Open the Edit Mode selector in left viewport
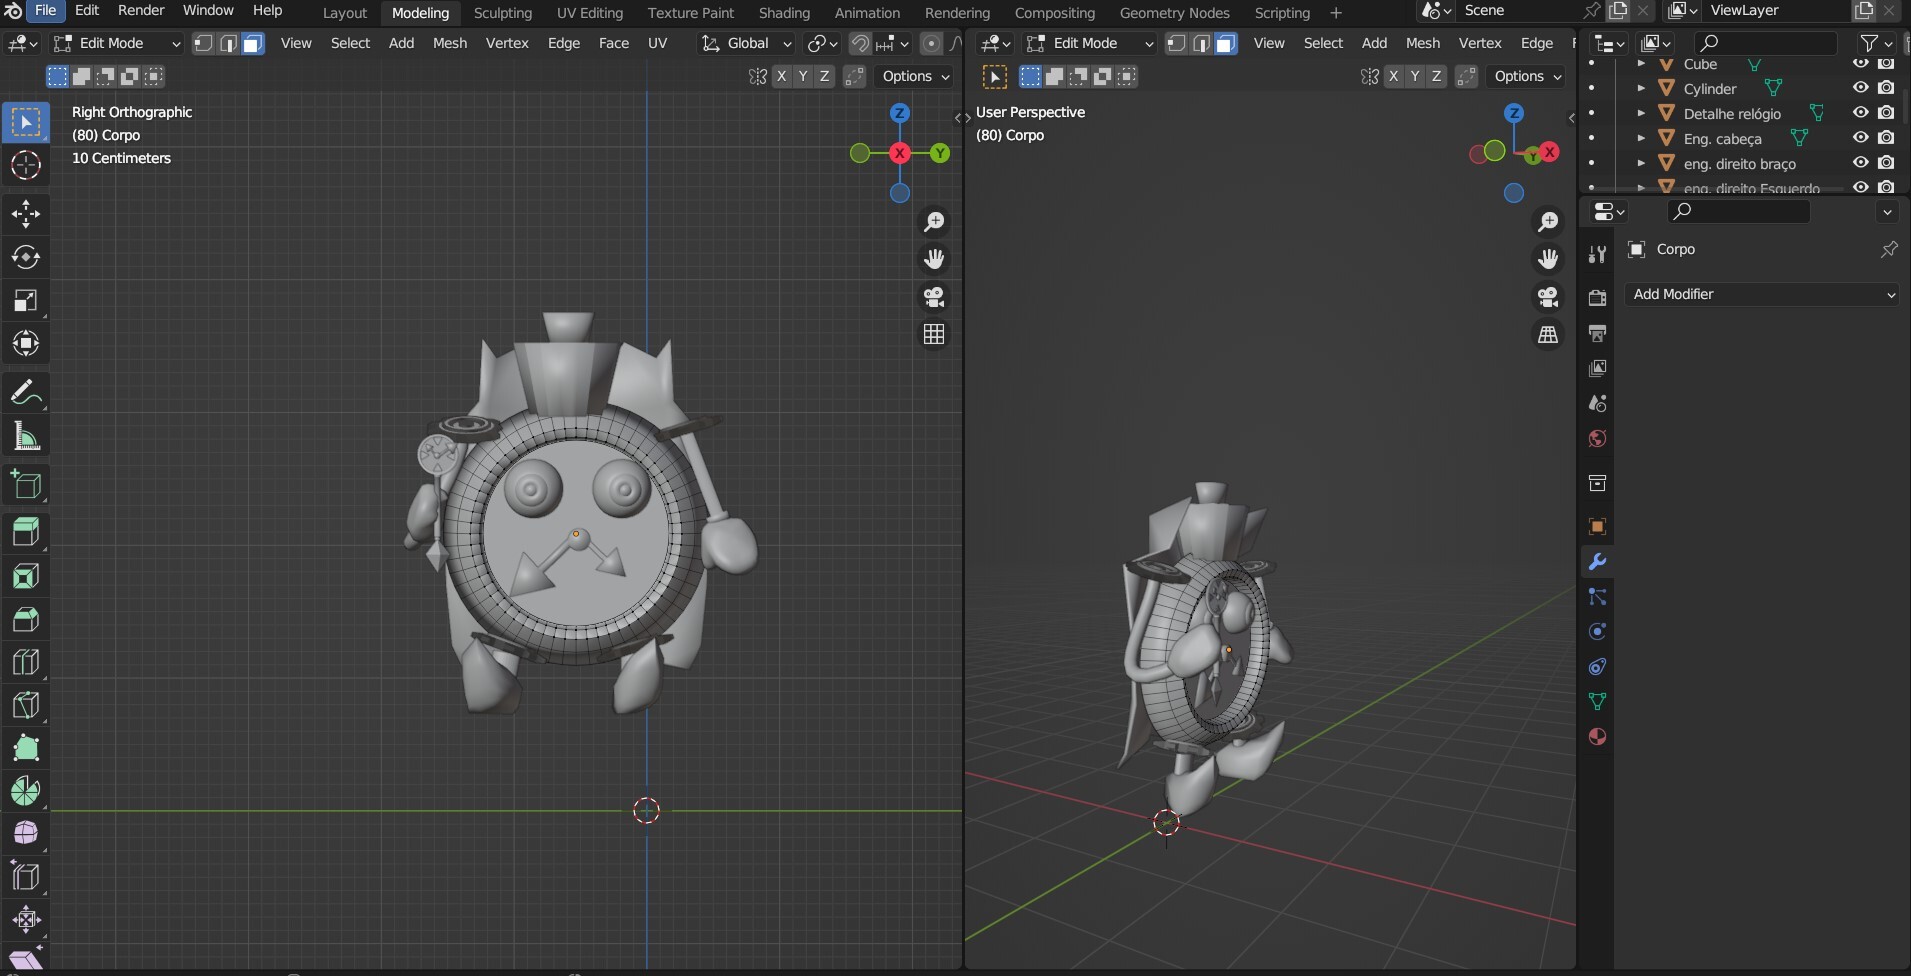This screenshot has height=976, width=1911. pyautogui.click(x=118, y=43)
